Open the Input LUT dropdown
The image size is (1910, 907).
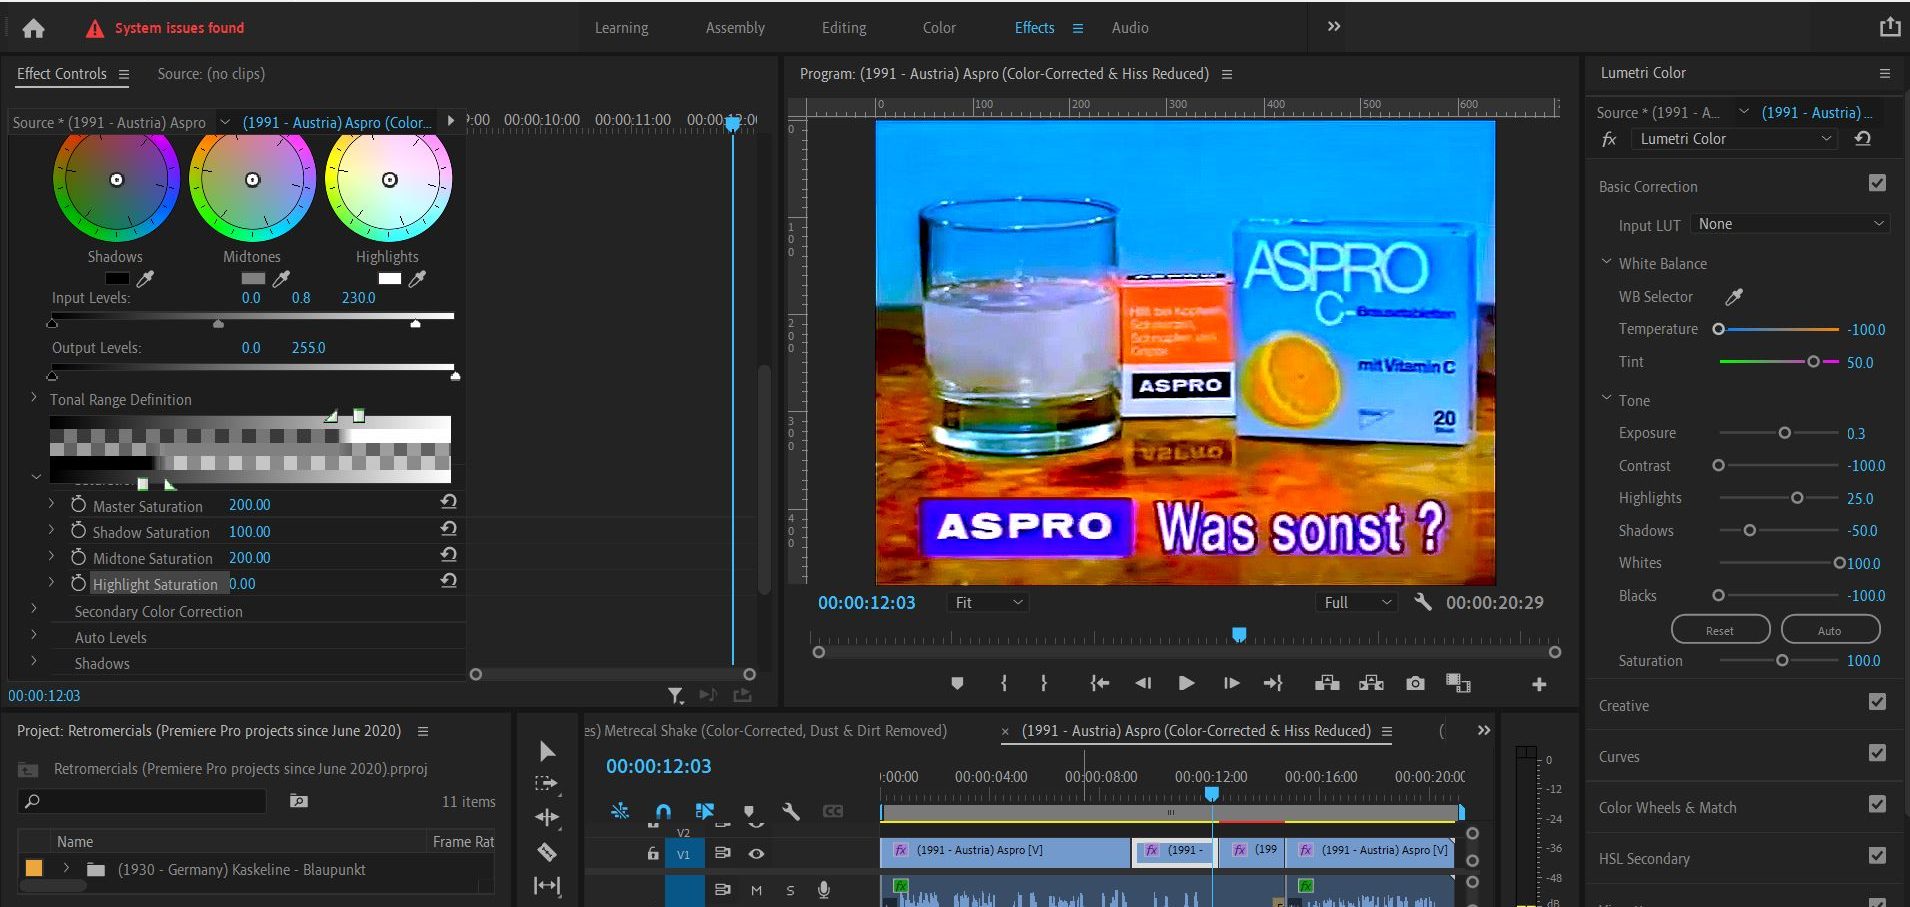pos(1790,224)
